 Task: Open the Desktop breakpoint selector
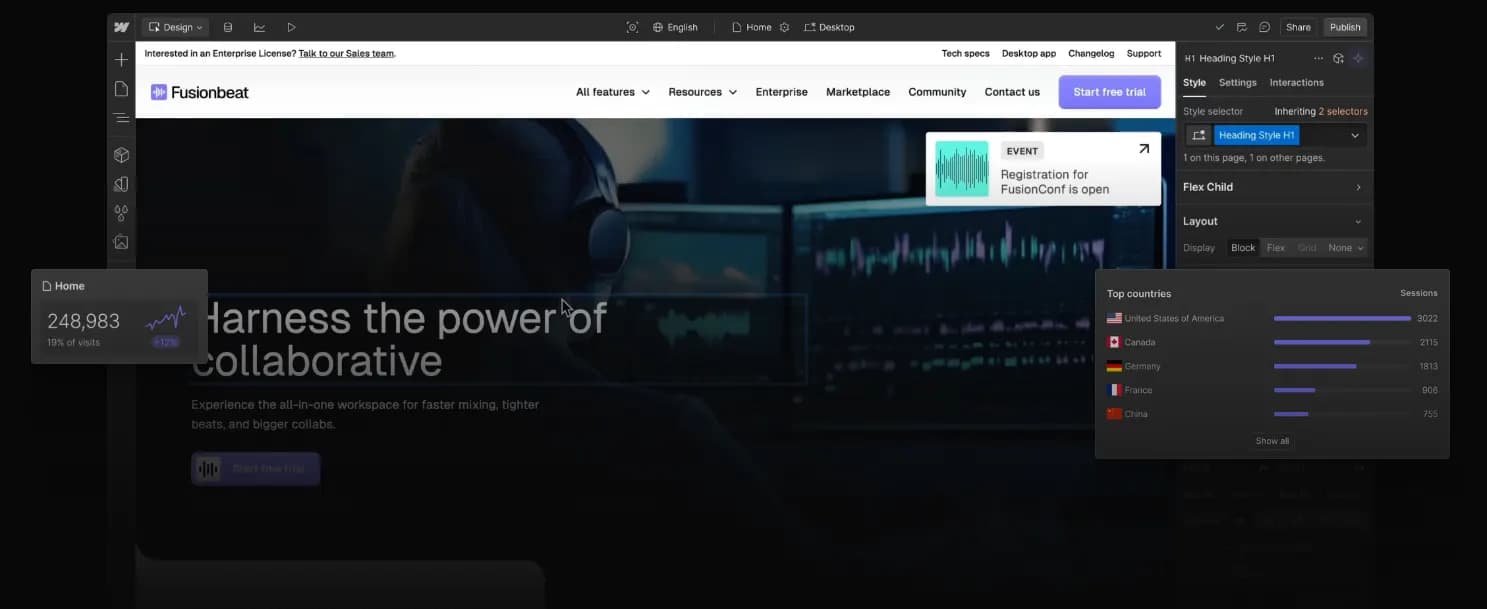pyautogui.click(x=829, y=27)
